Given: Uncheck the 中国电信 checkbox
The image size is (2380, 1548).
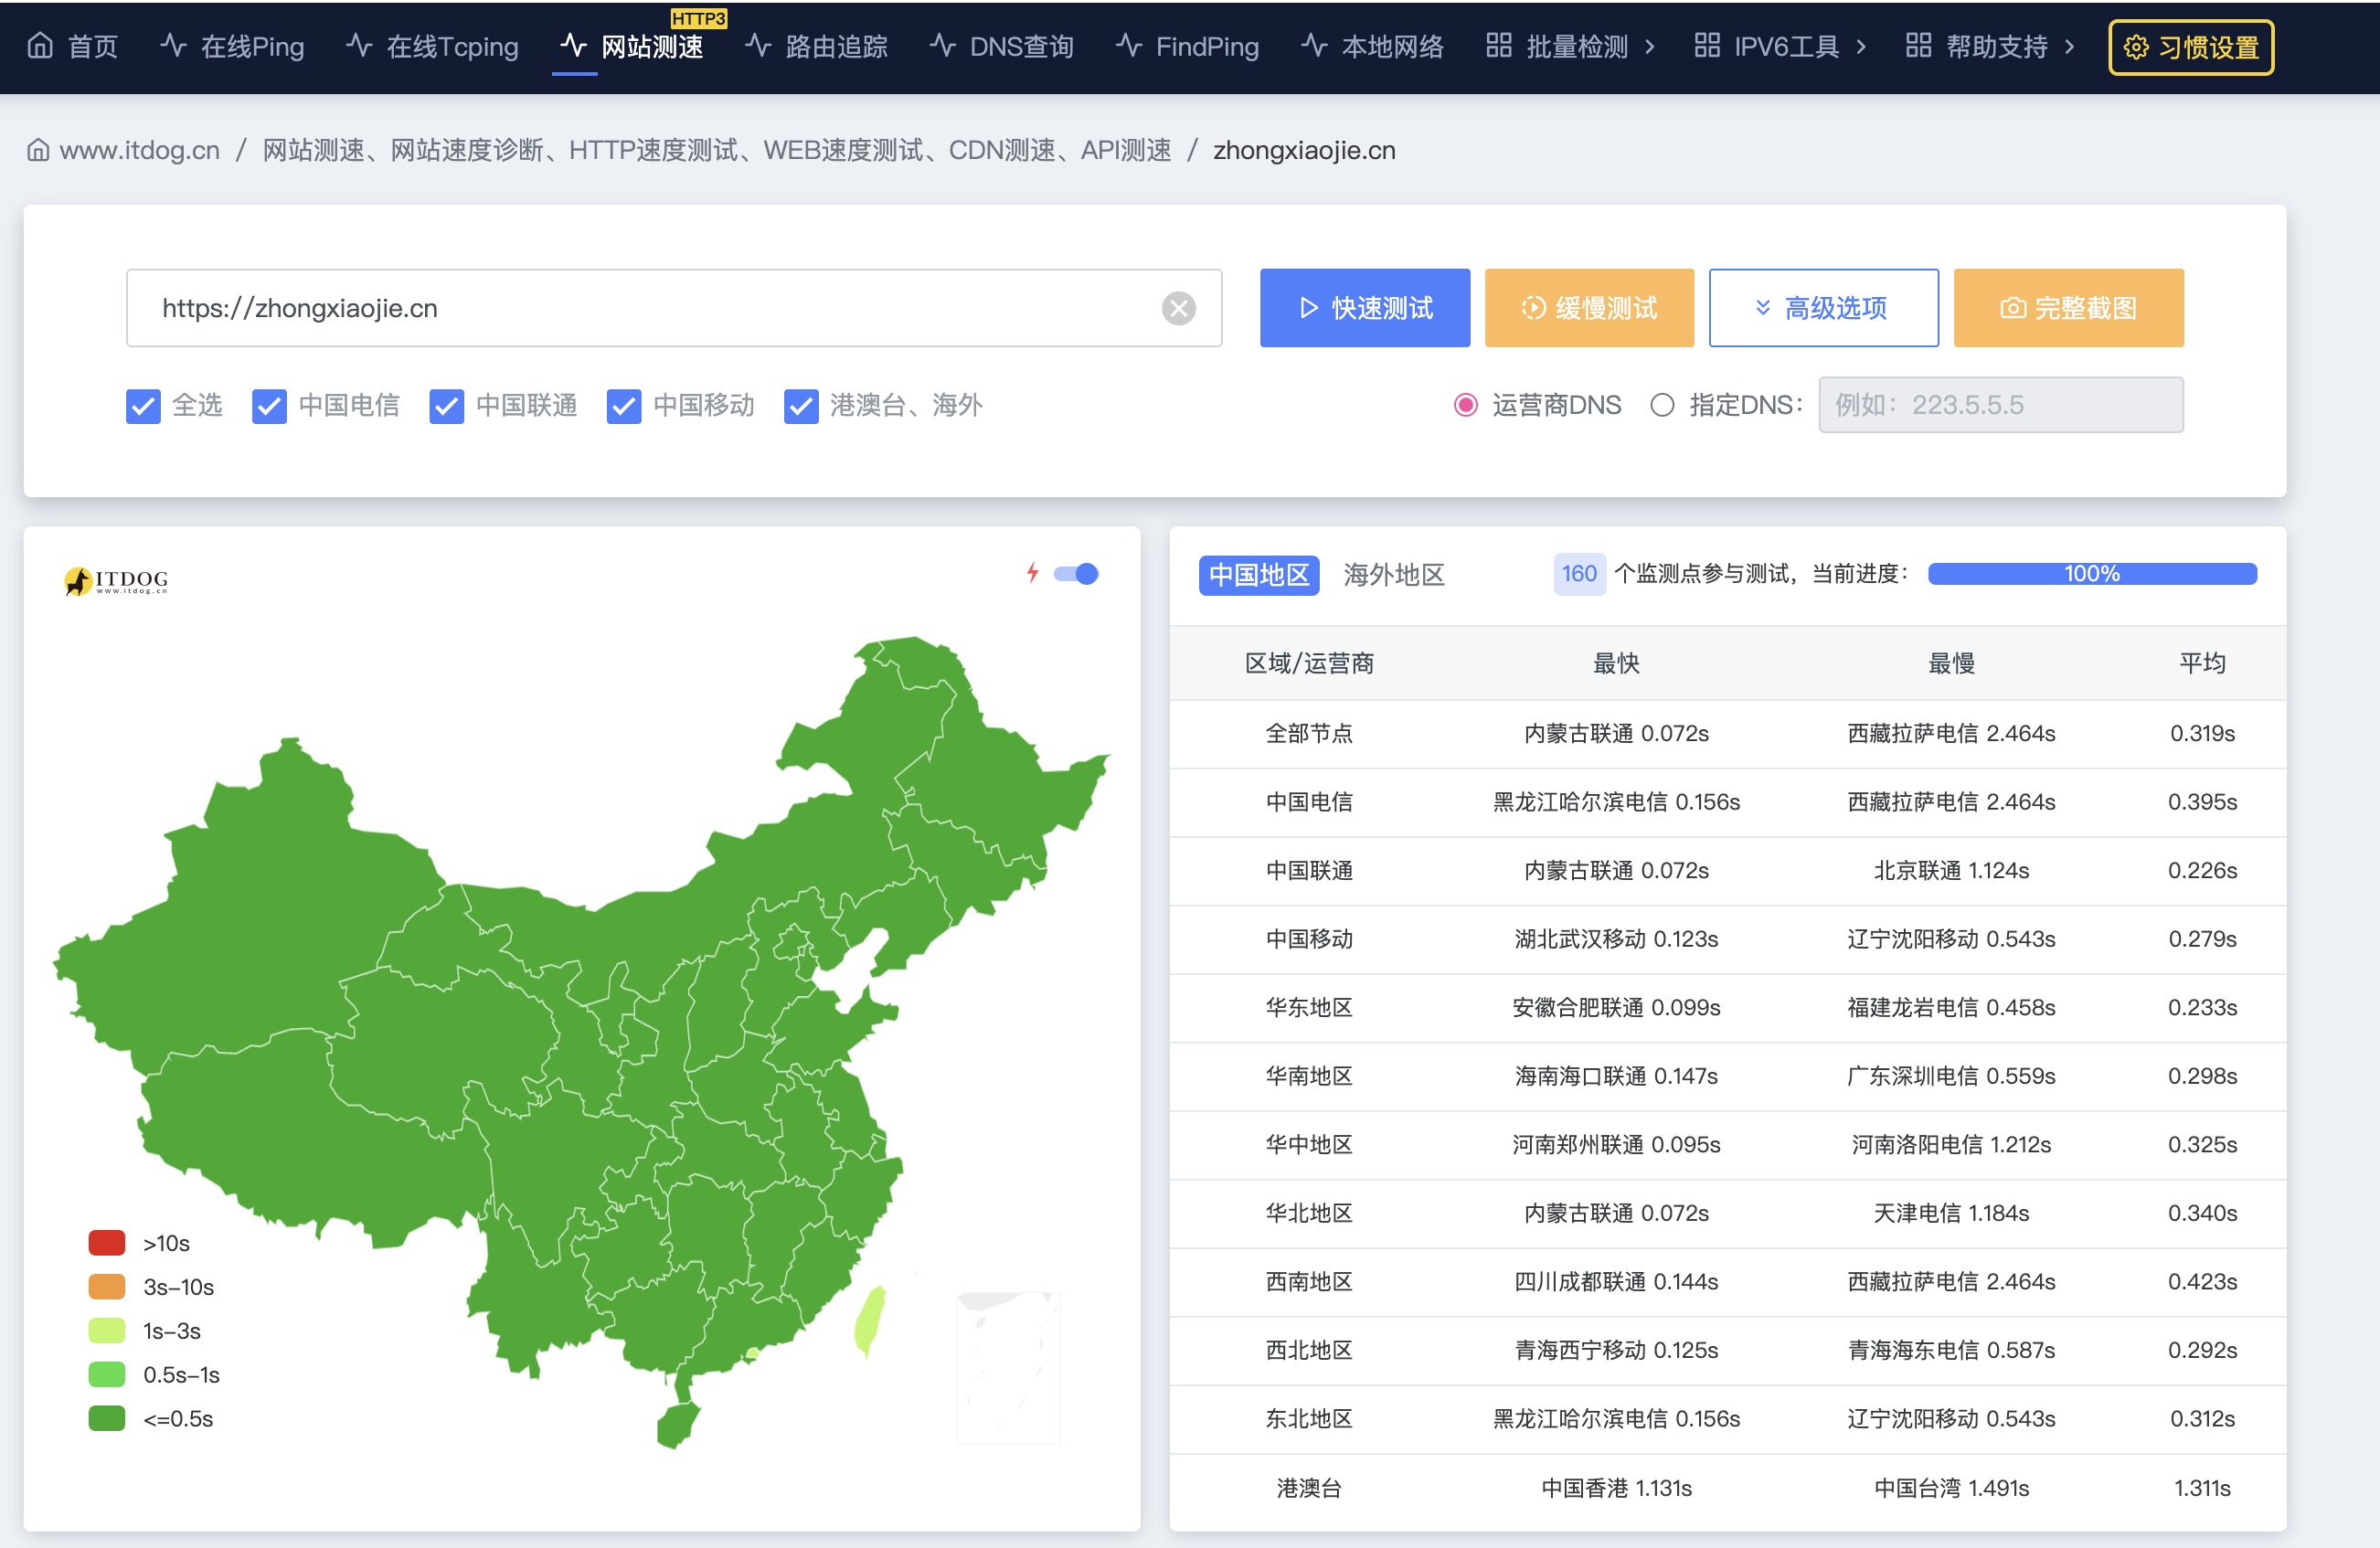Looking at the screenshot, I should [x=269, y=406].
